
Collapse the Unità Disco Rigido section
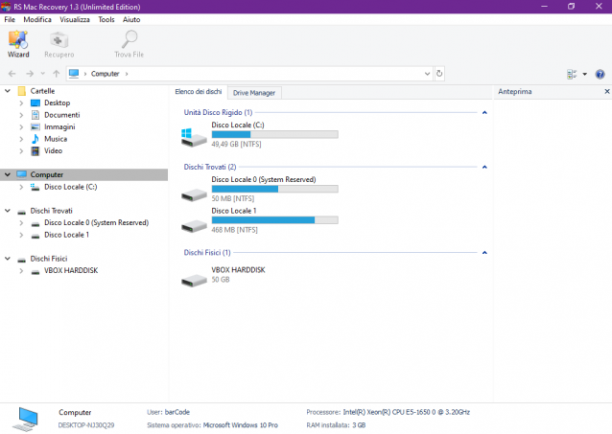click(x=484, y=112)
